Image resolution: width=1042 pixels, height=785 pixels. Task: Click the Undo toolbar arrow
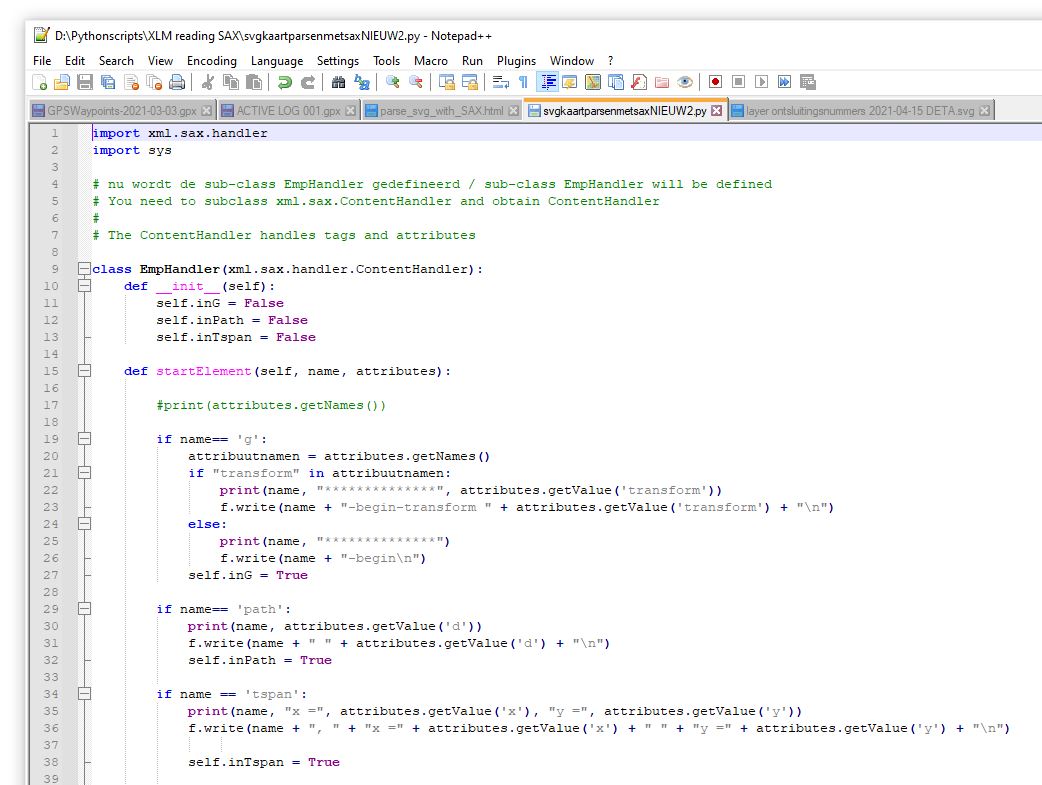[x=285, y=82]
